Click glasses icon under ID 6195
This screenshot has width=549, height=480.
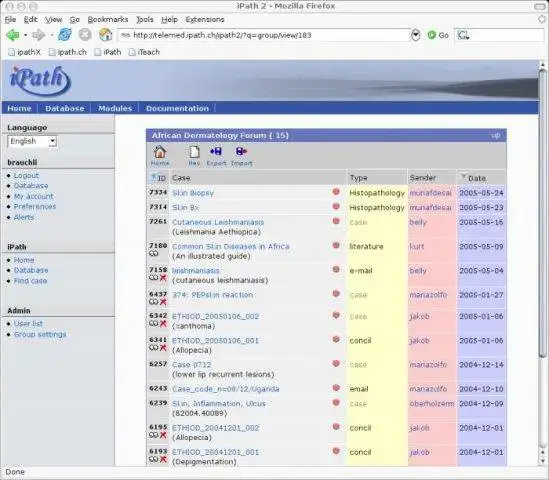coord(154,435)
